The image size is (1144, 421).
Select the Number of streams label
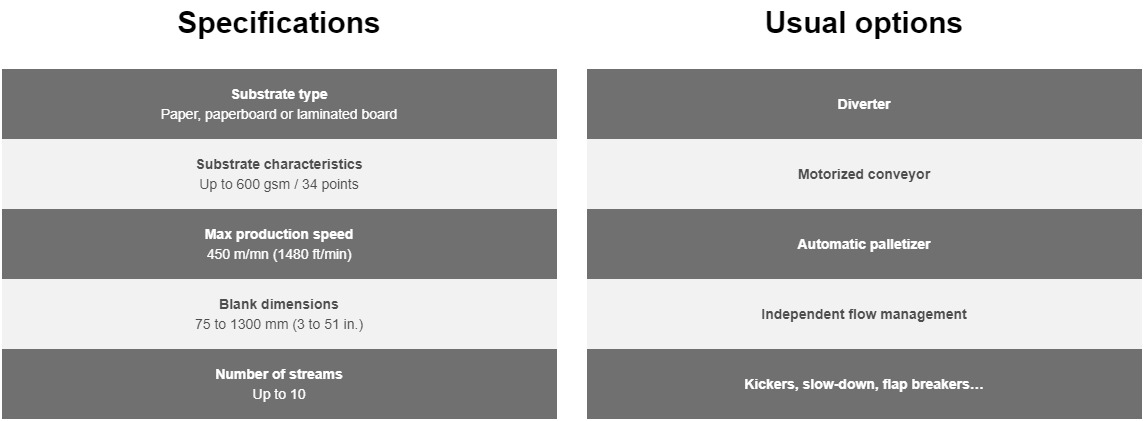[x=279, y=374]
